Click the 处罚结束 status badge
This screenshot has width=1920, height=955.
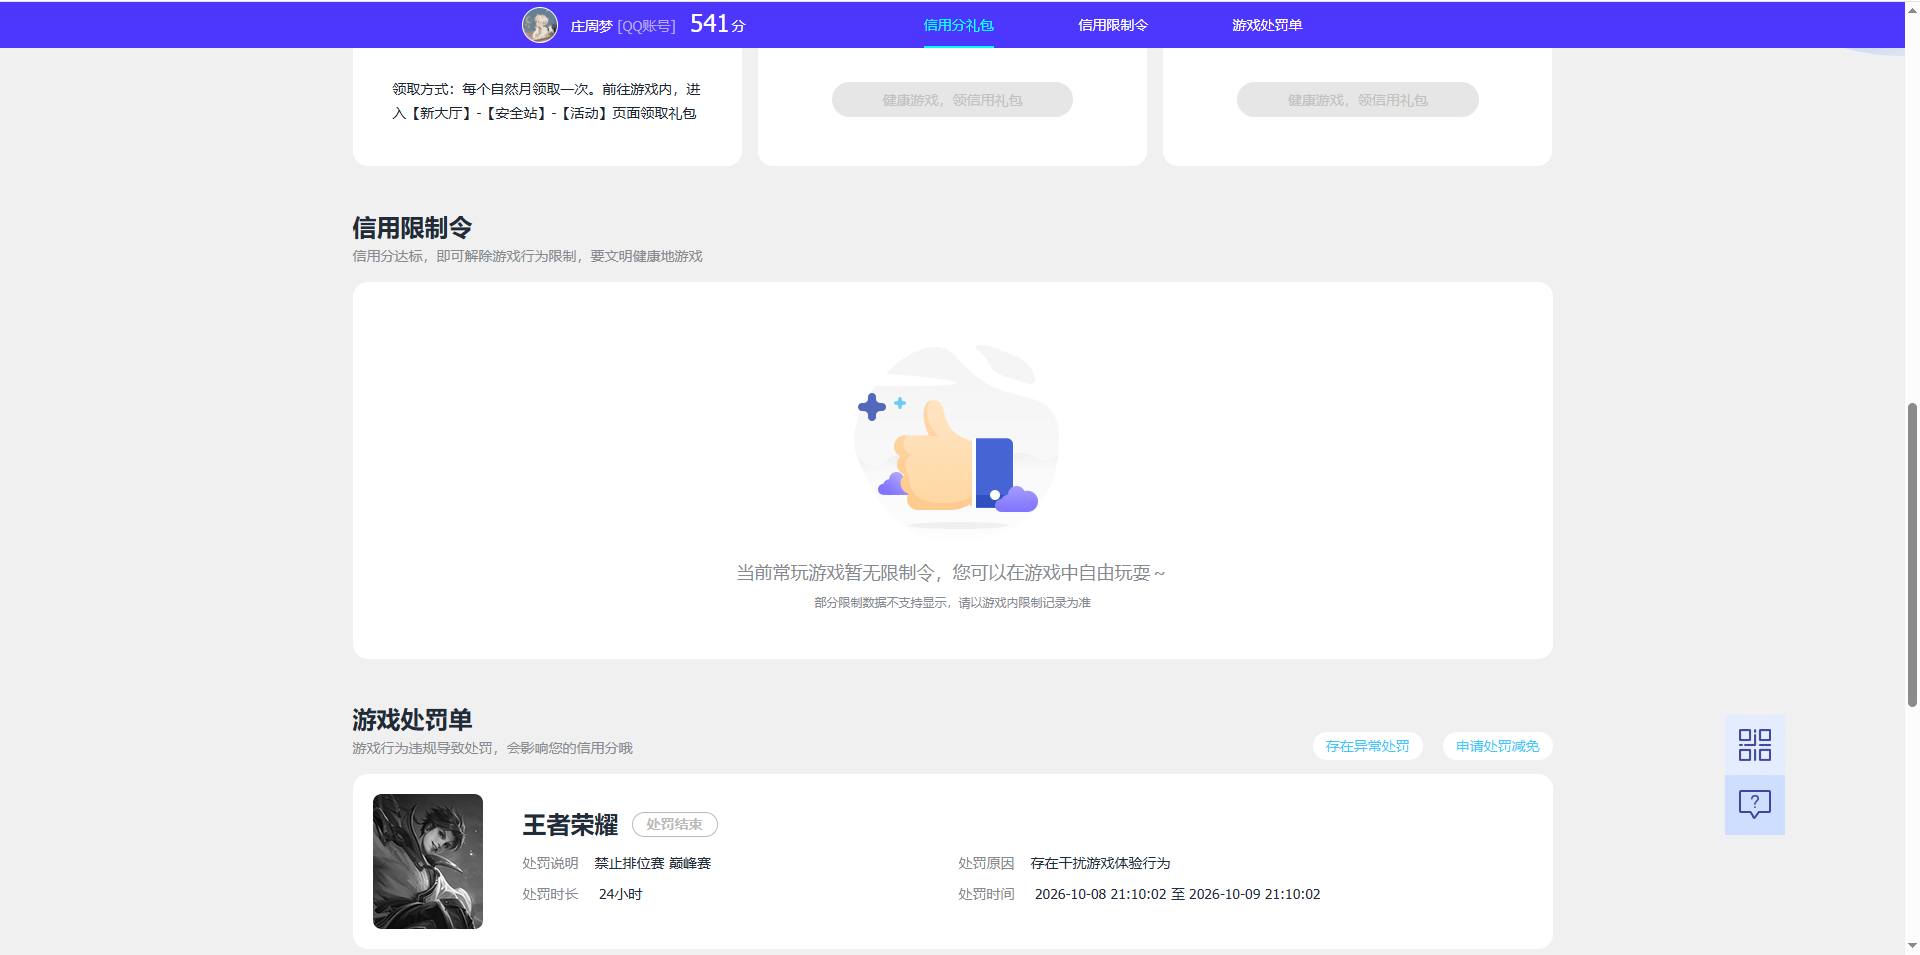tap(675, 824)
